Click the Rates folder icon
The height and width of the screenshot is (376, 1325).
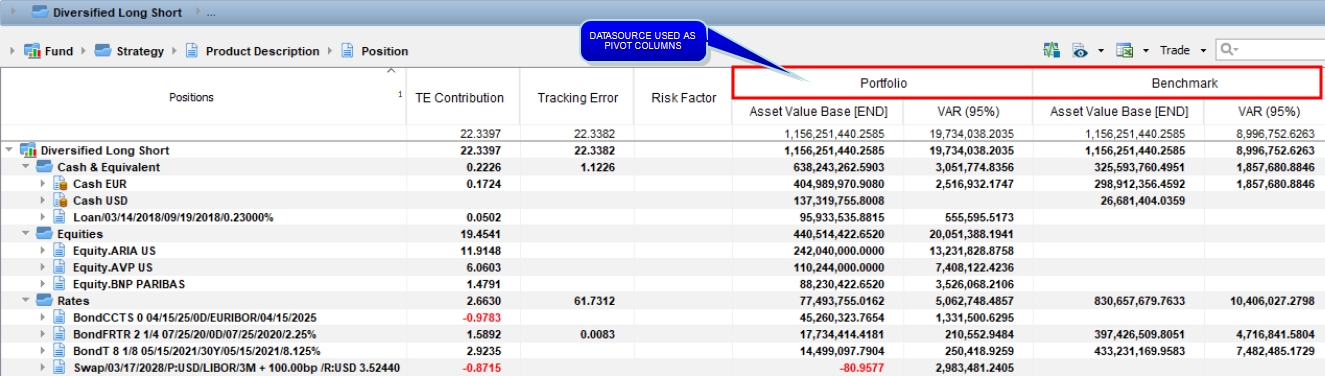(44, 300)
